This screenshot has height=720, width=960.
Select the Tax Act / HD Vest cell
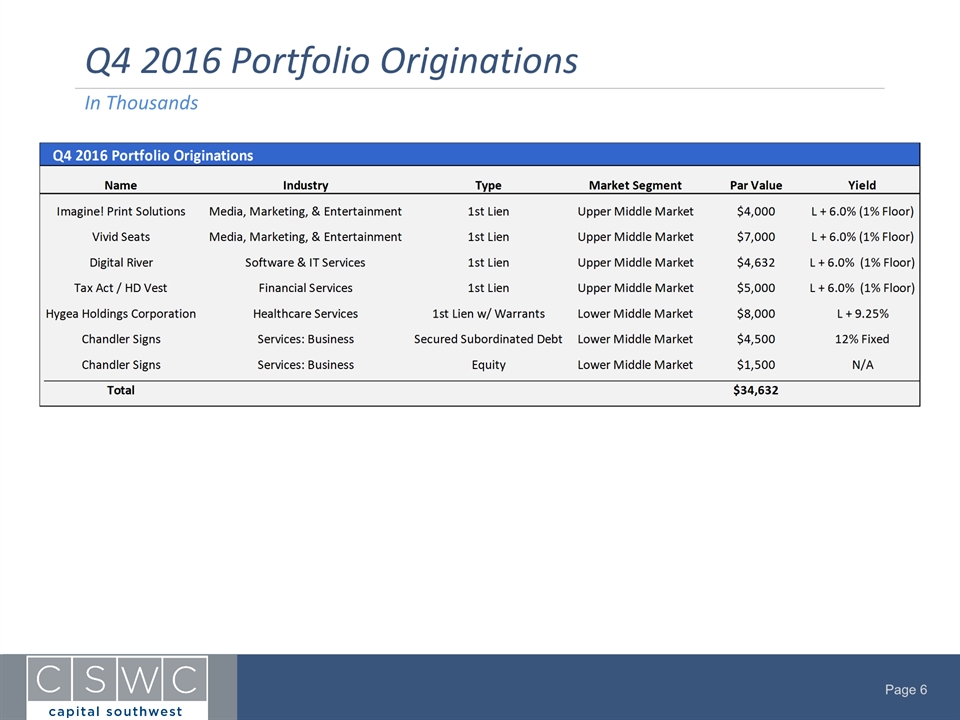(x=120, y=288)
